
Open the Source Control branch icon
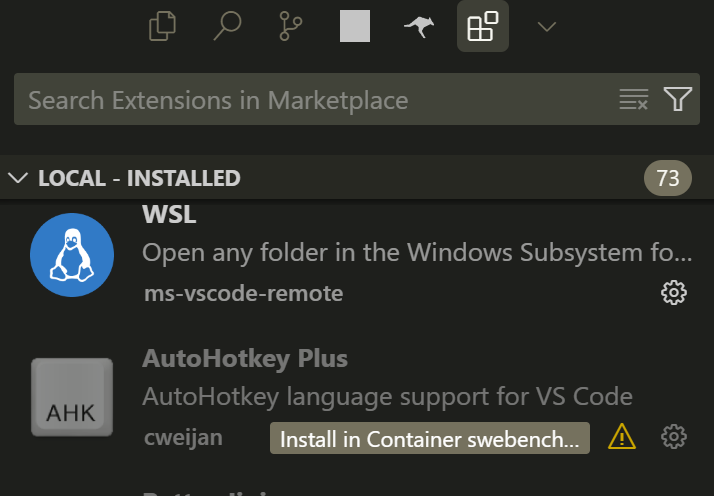(290, 26)
